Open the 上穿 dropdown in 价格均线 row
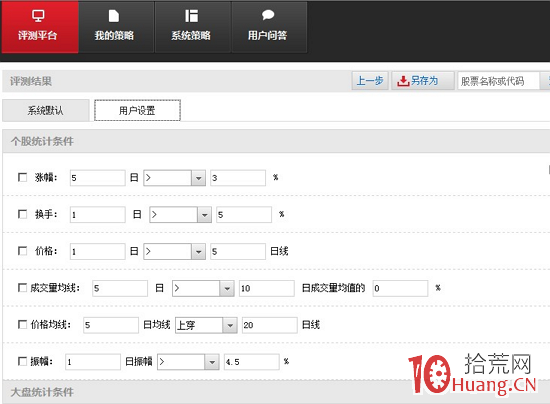The width and height of the screenshot is (550, 404). [230, 325]
